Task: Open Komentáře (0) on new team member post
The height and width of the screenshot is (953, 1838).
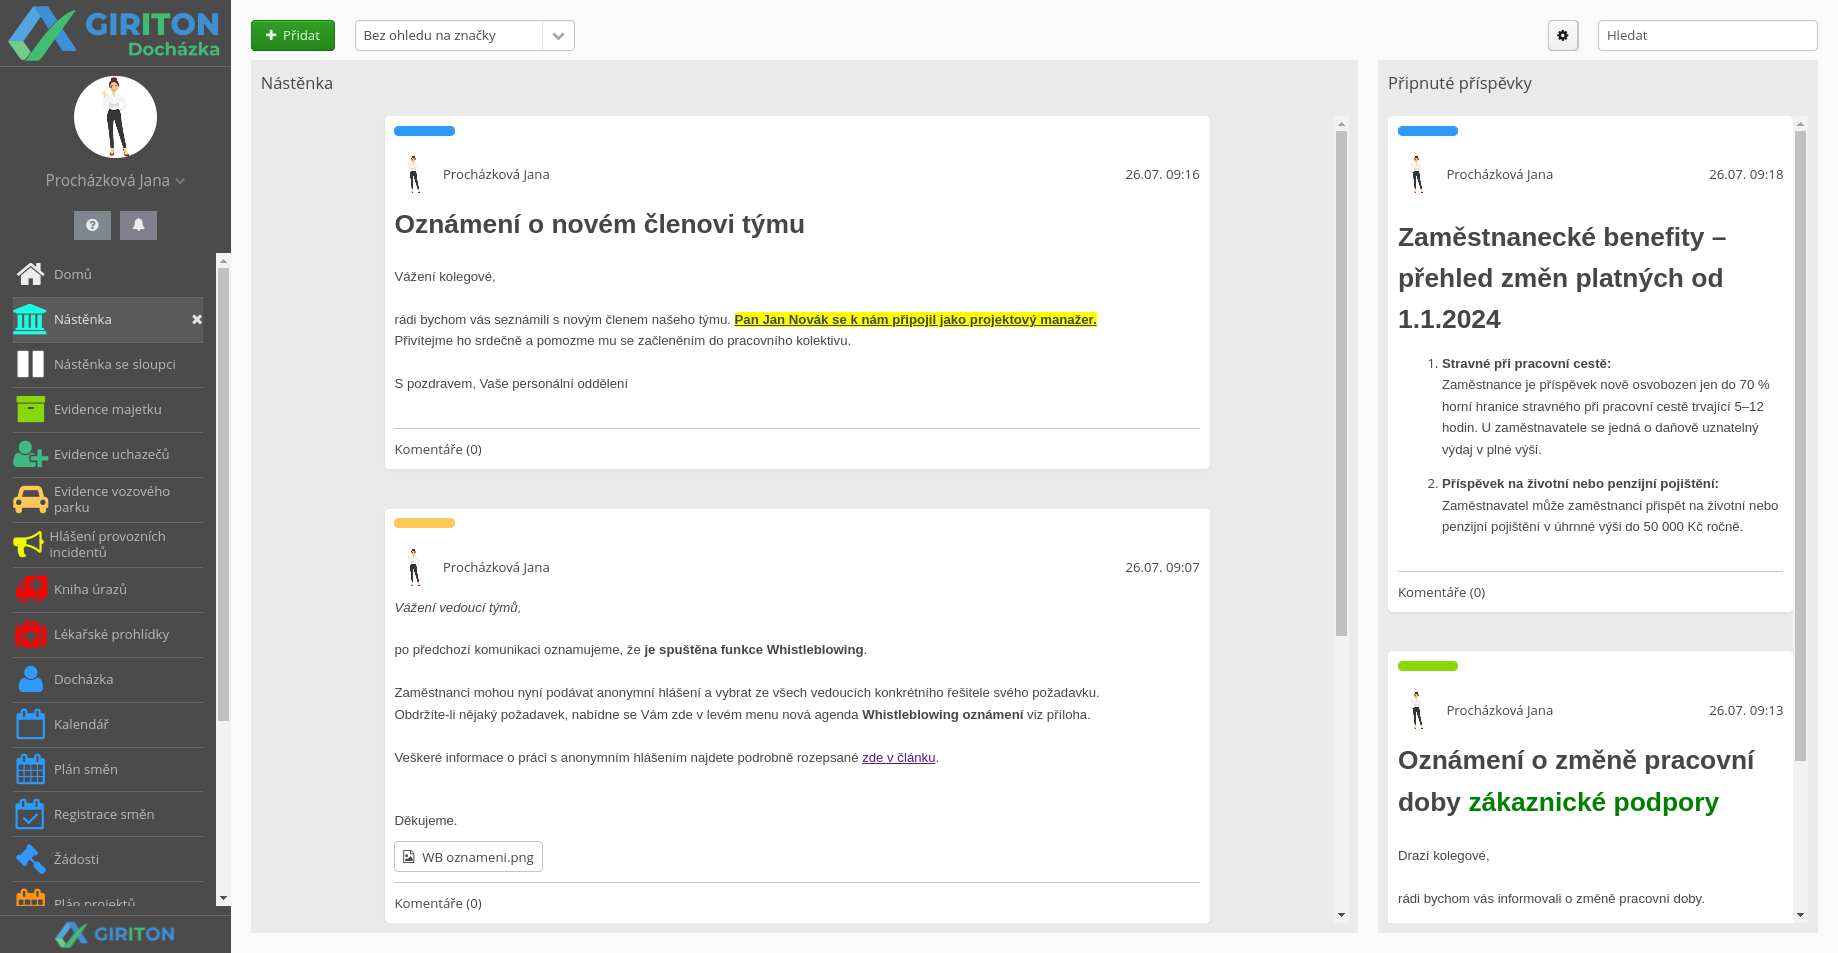Action: [x=438, y=450]
